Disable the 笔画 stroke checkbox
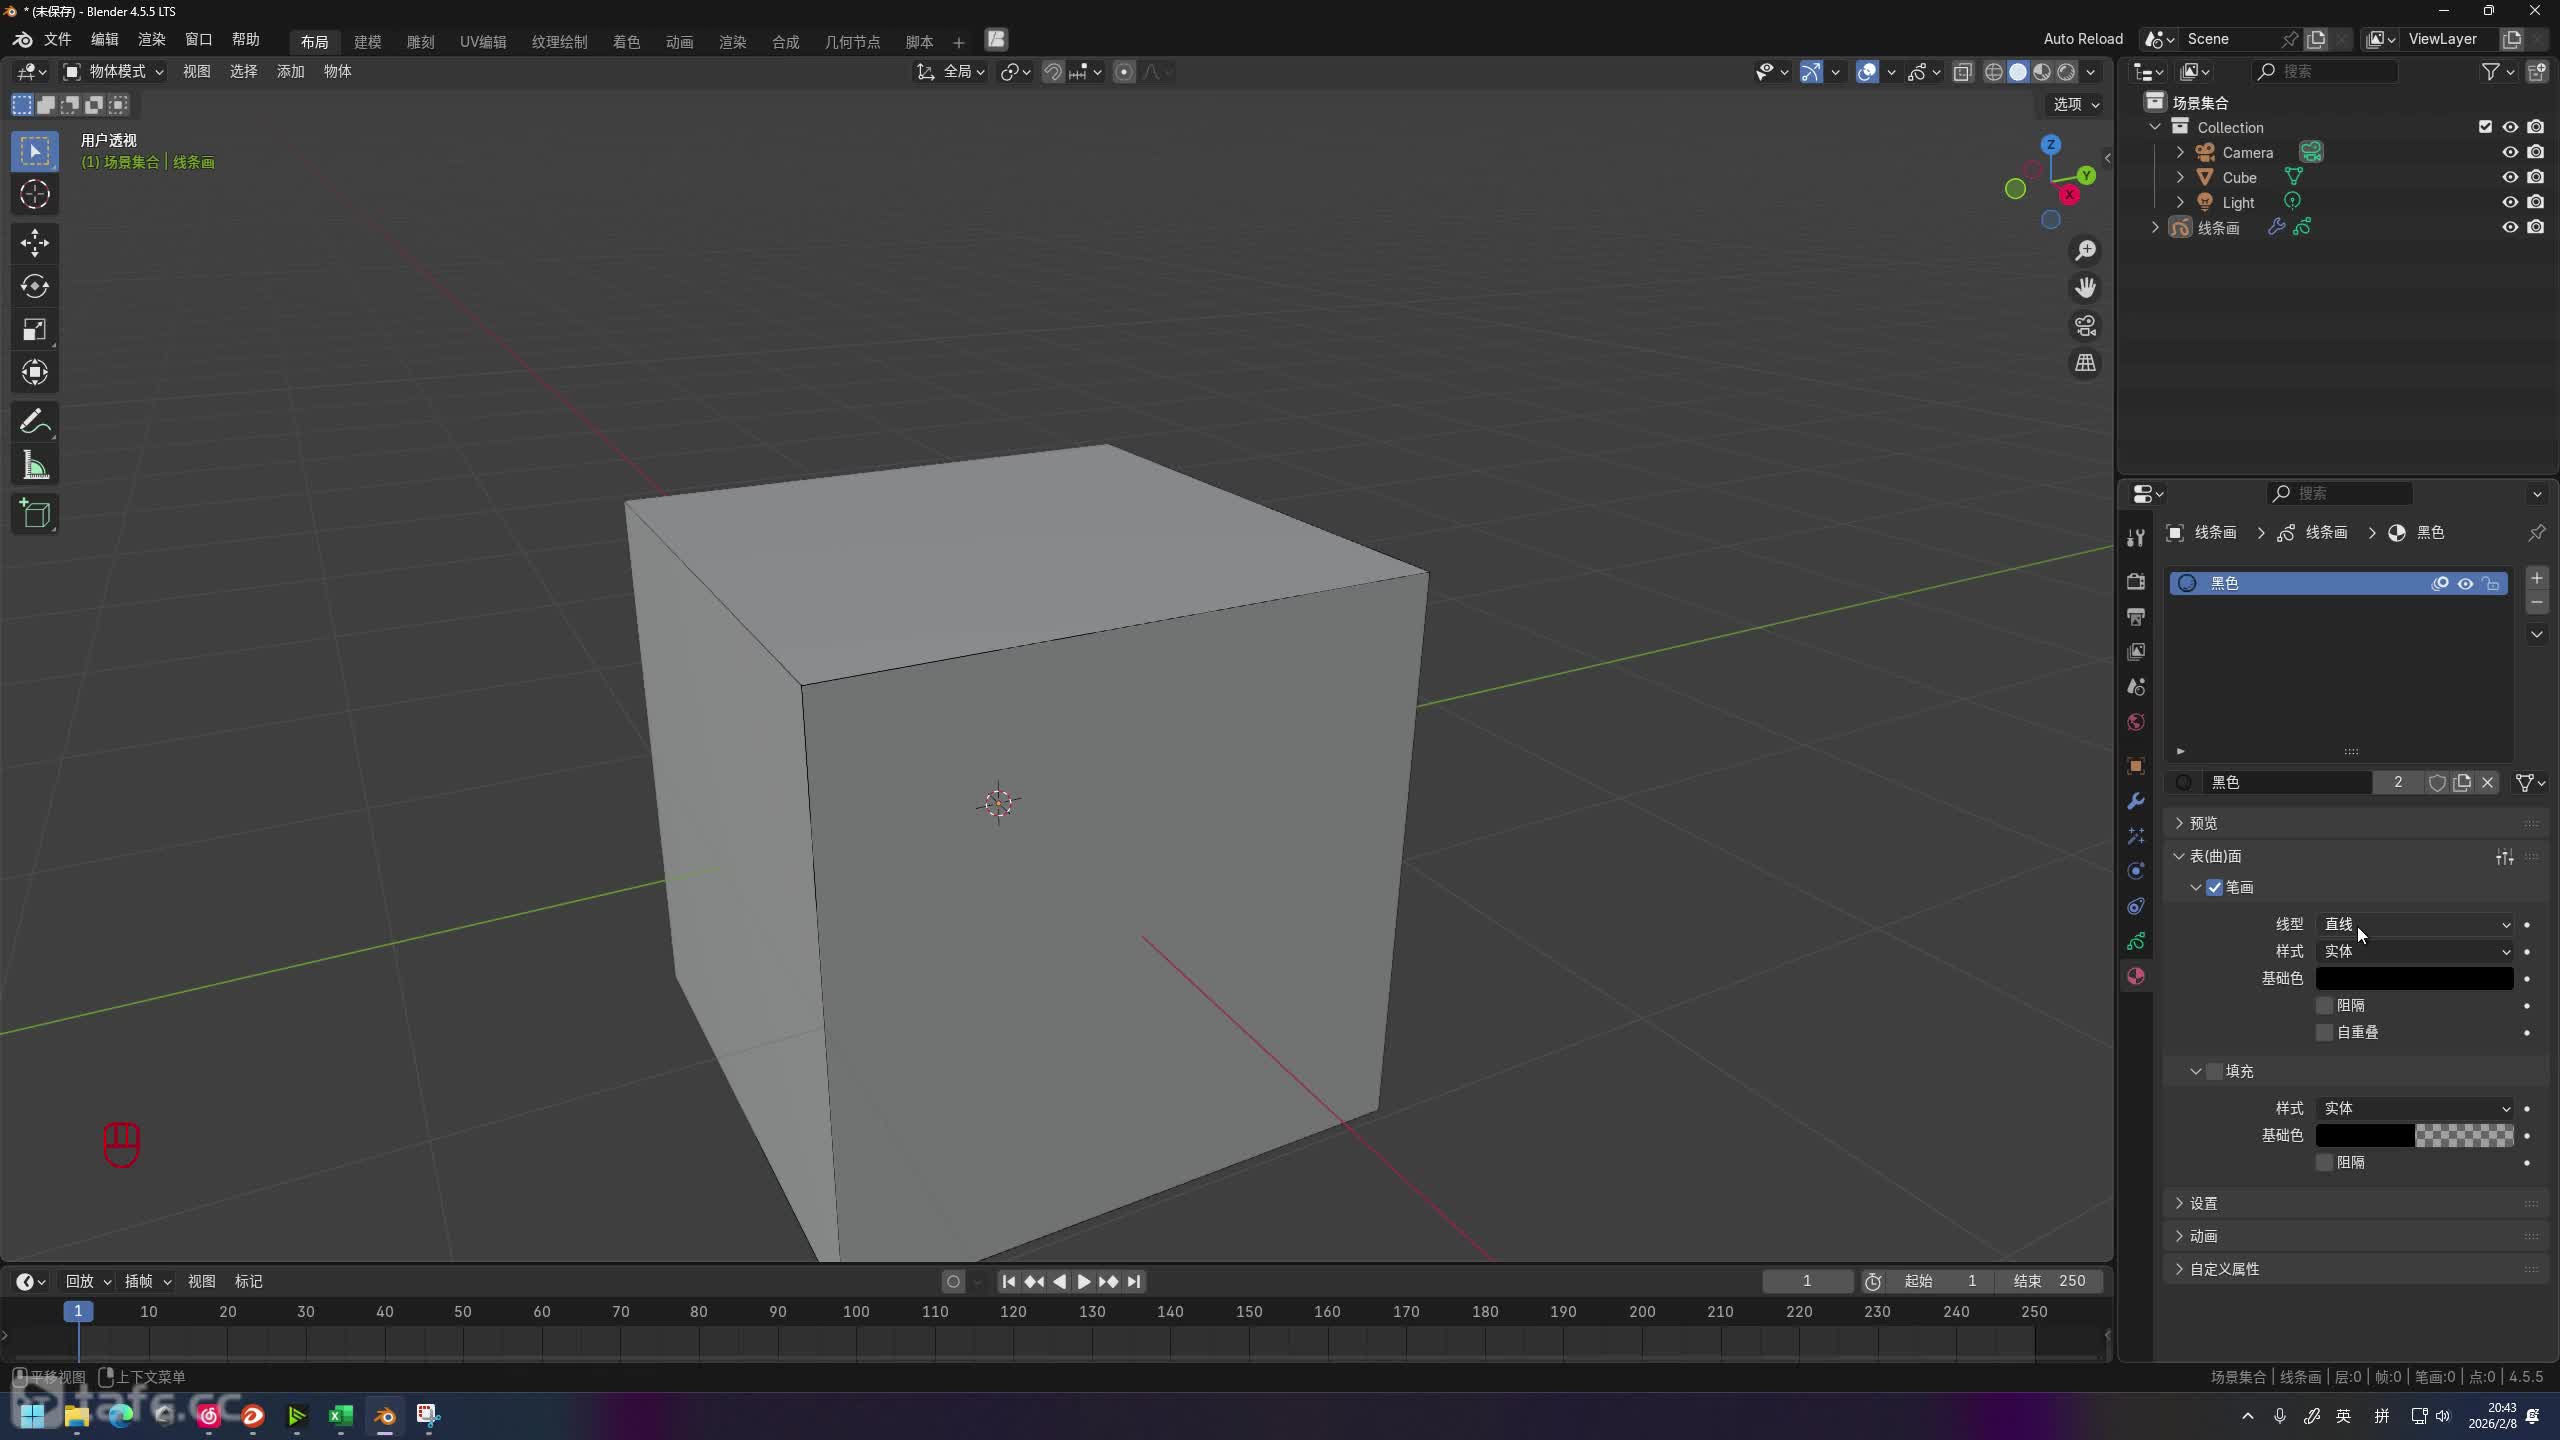 tap(2214, 887)
